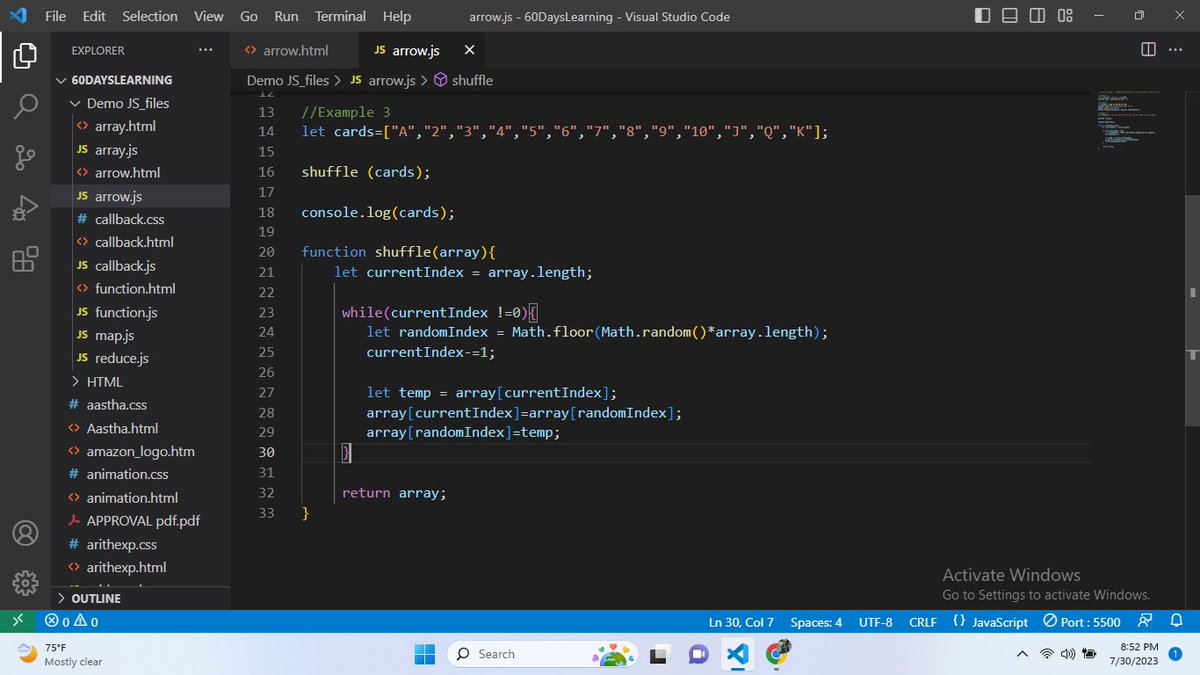
Task: Click the split editor right icon
Action: [1148, 50]
